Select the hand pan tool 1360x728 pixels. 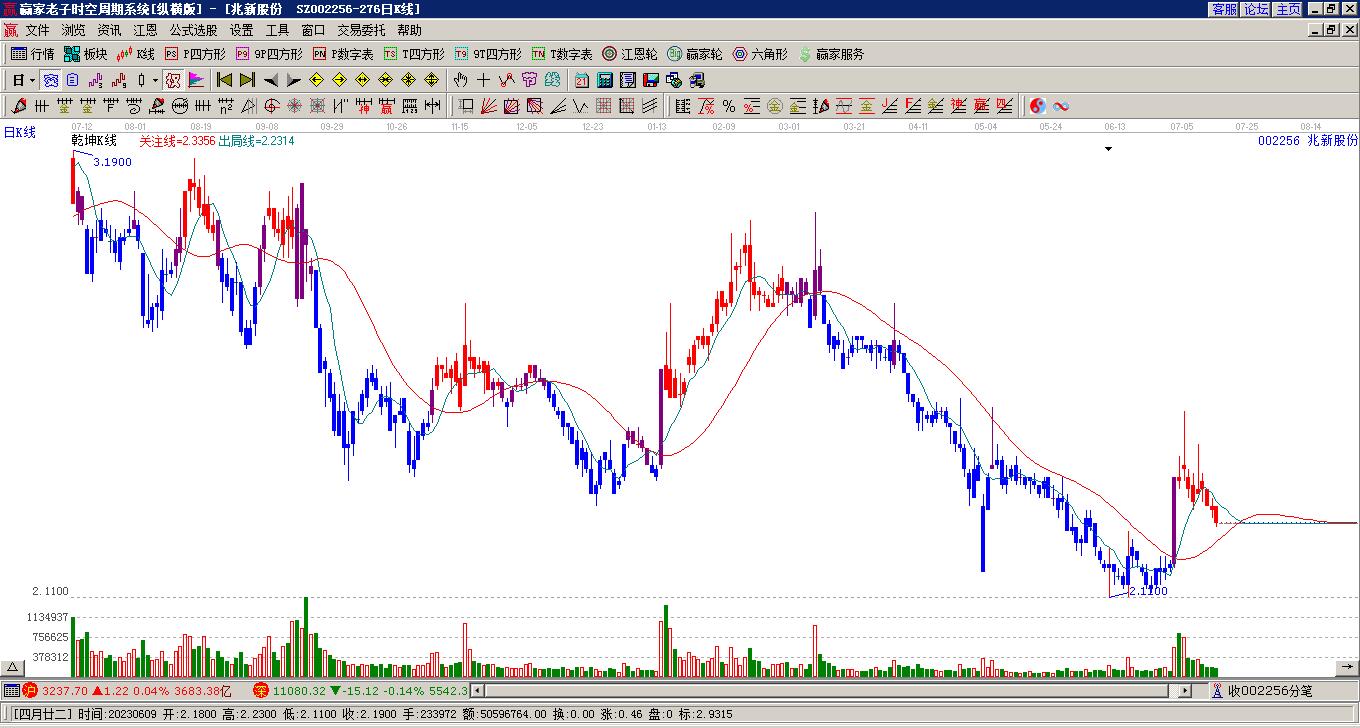click(460, 80)
